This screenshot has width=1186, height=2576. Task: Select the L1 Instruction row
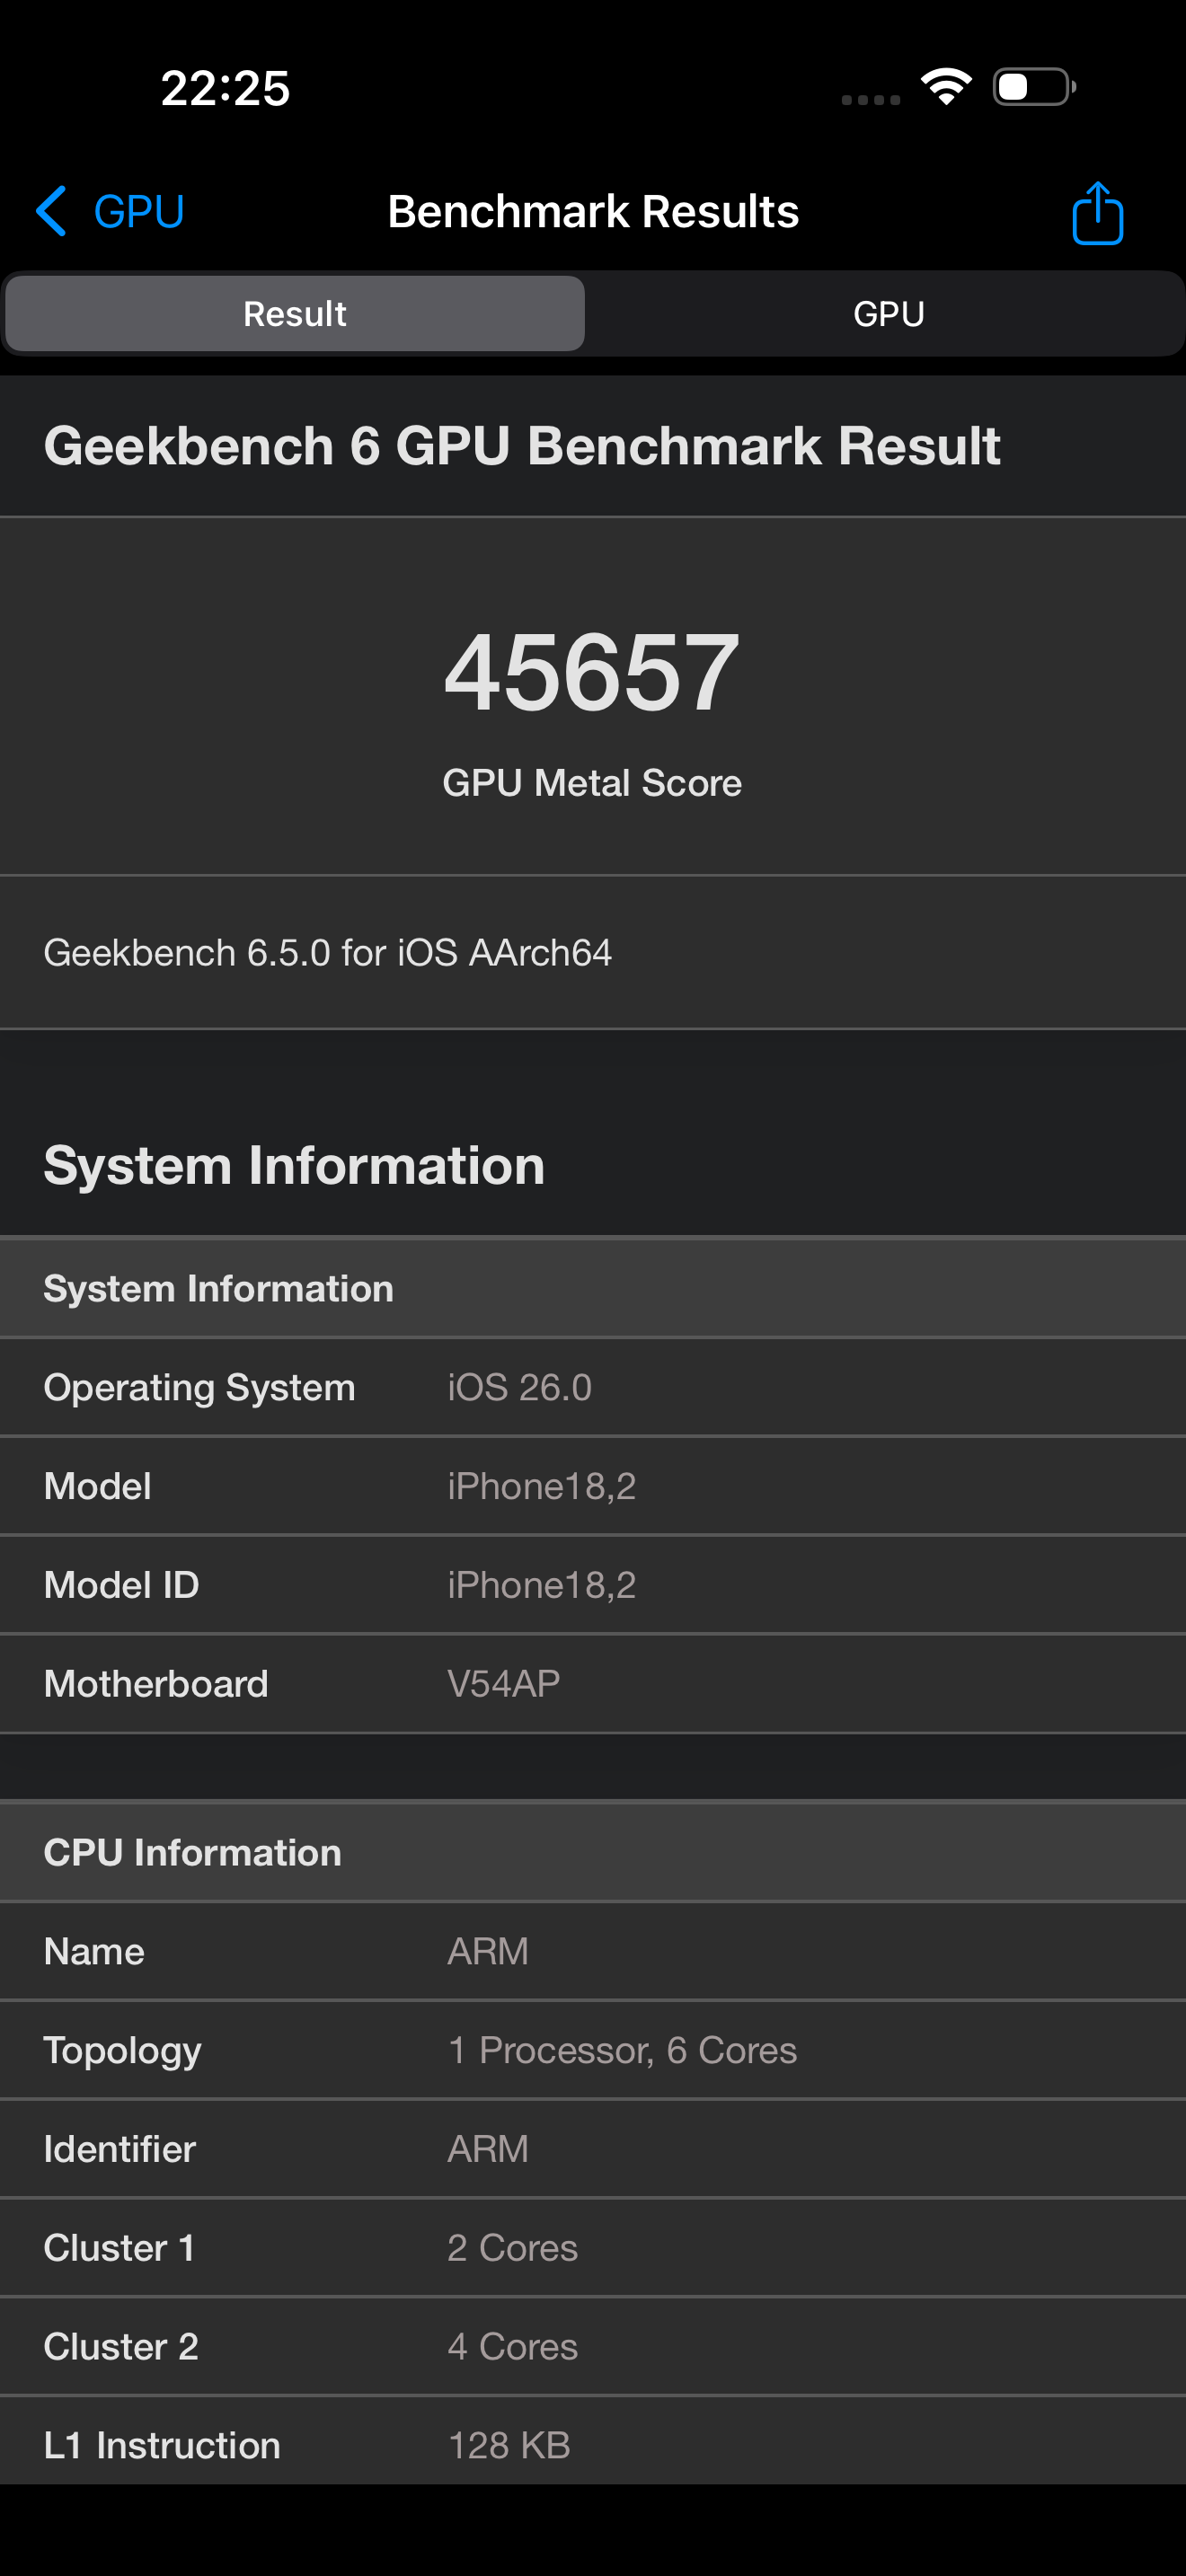[593, 2444]
